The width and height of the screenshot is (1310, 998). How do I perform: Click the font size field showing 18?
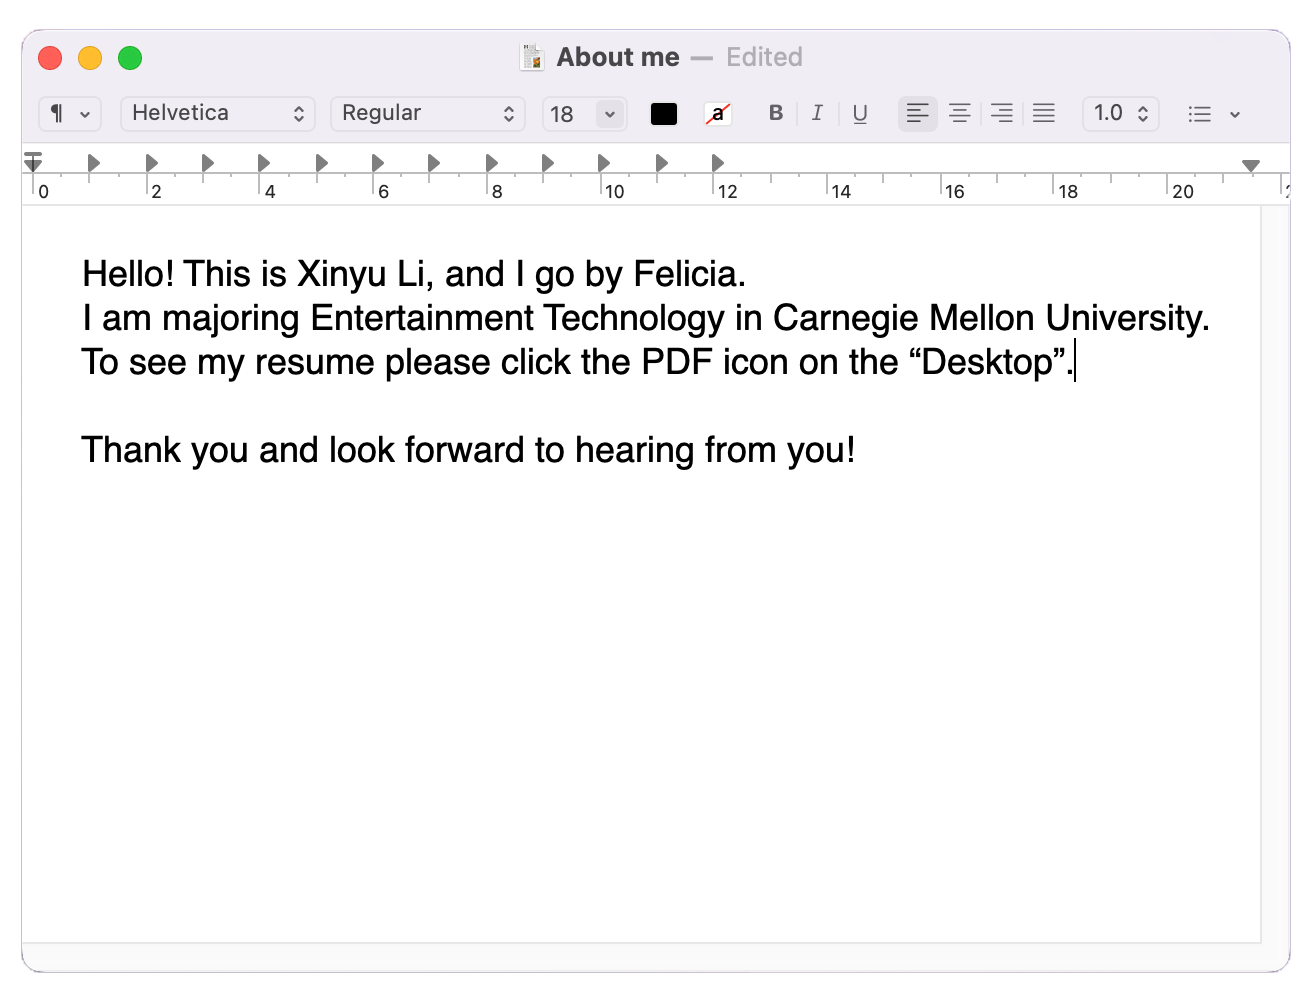tap(569, 114)
